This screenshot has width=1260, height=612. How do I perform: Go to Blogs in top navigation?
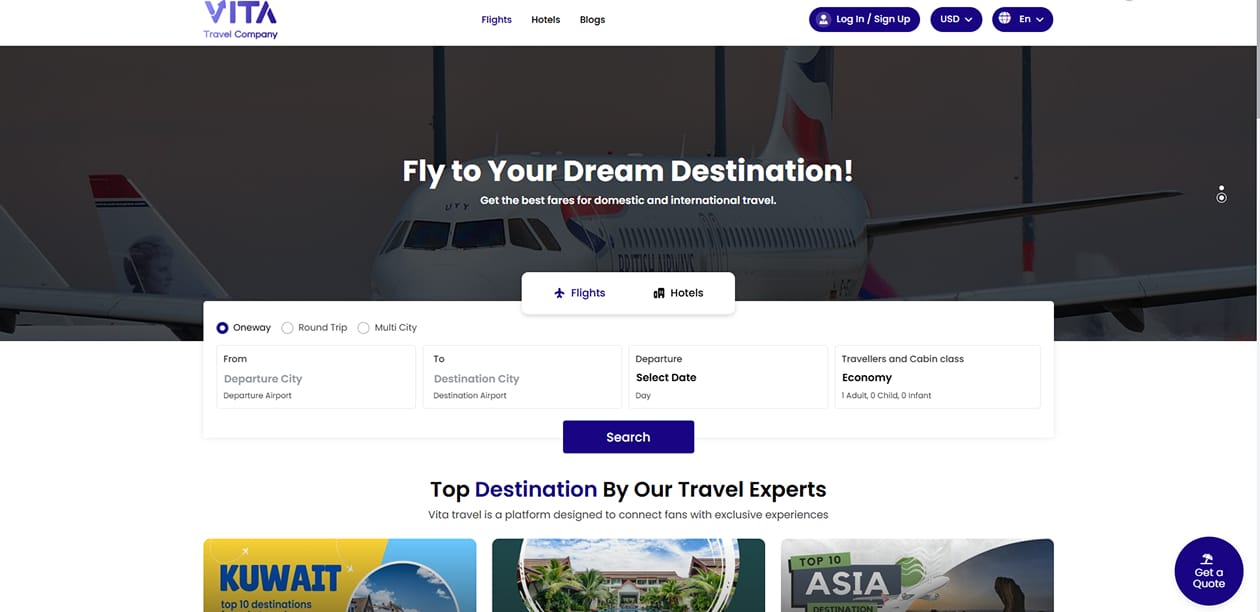(x=592, y=20)
